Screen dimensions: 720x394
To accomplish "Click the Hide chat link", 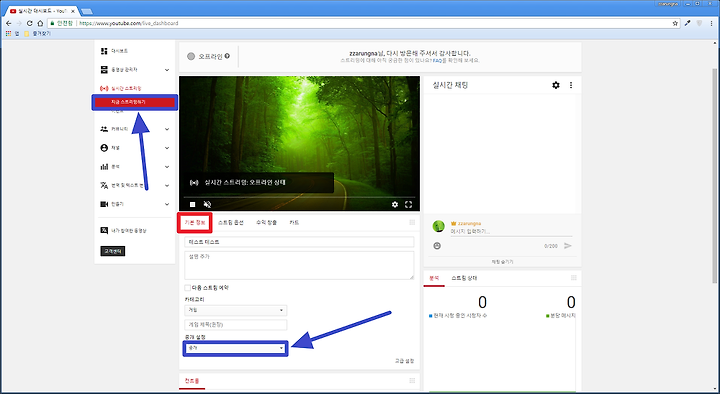I will click(502, 262).
